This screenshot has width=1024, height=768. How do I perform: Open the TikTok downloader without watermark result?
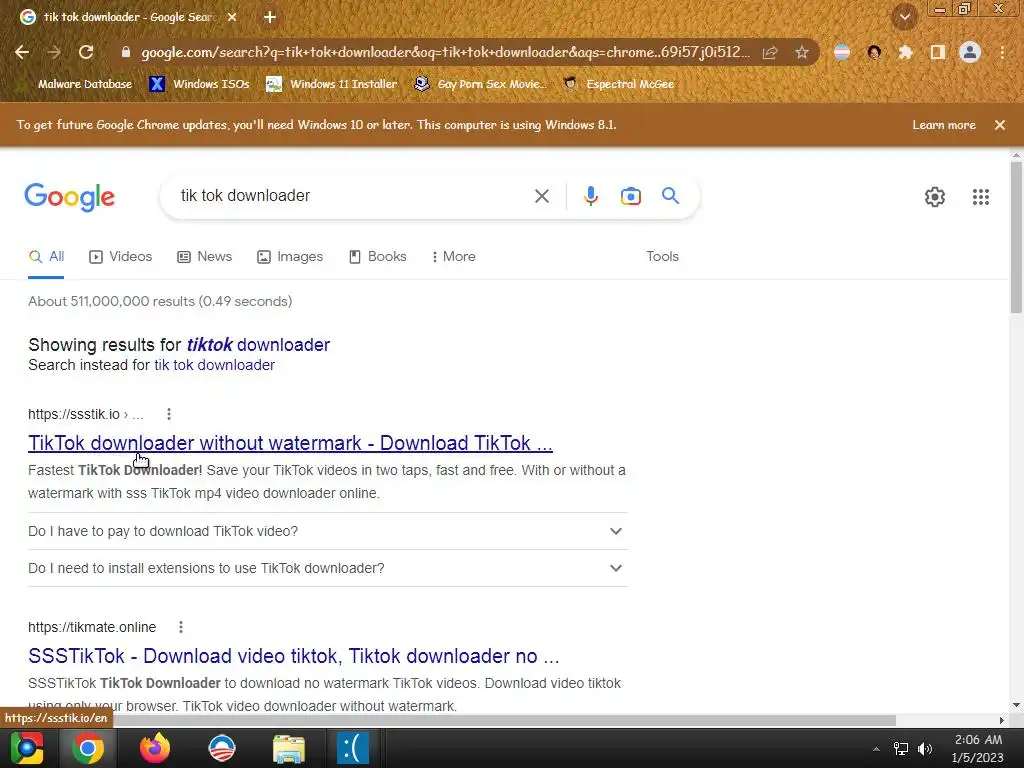(290, 443)
